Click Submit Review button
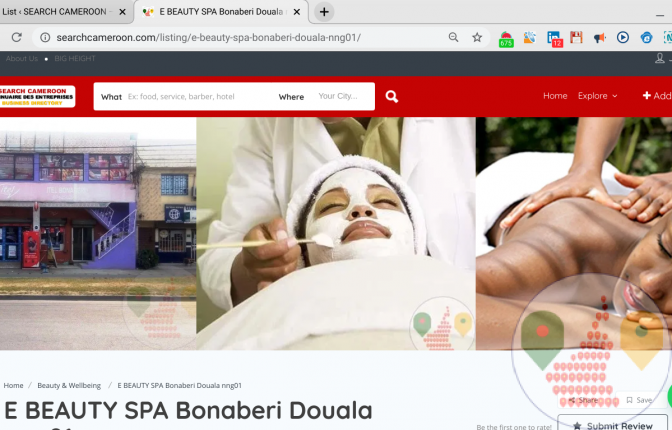The image size is (672, 430). coord(613,424)
